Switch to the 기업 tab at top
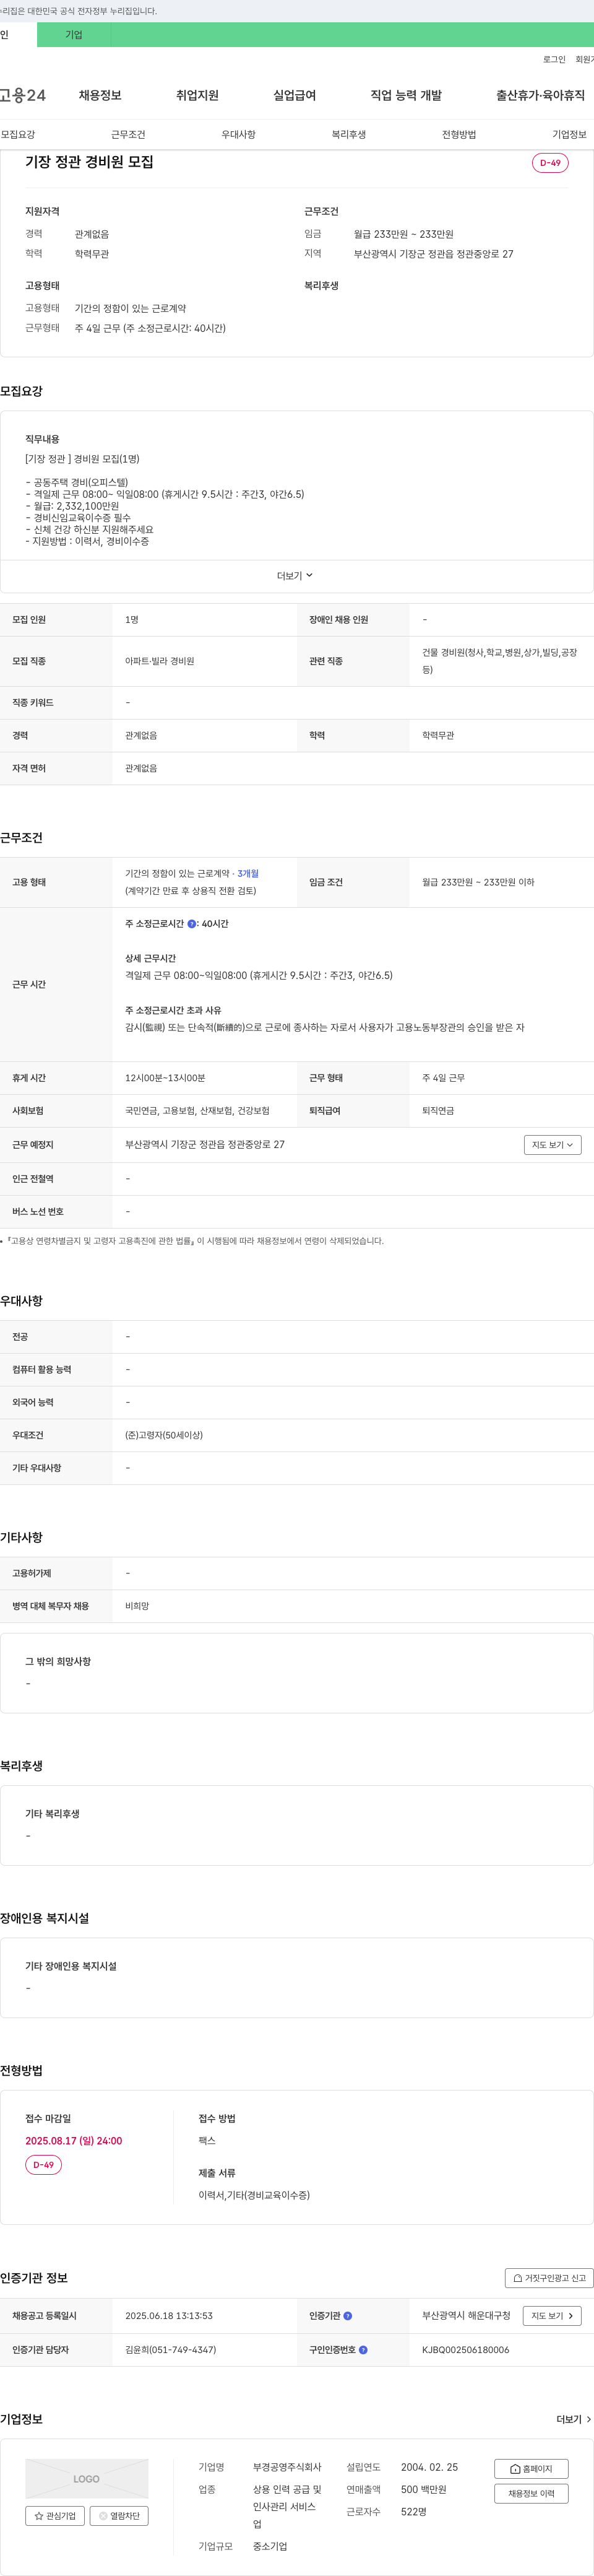The image size is (594, 2576). click(74, 35)
